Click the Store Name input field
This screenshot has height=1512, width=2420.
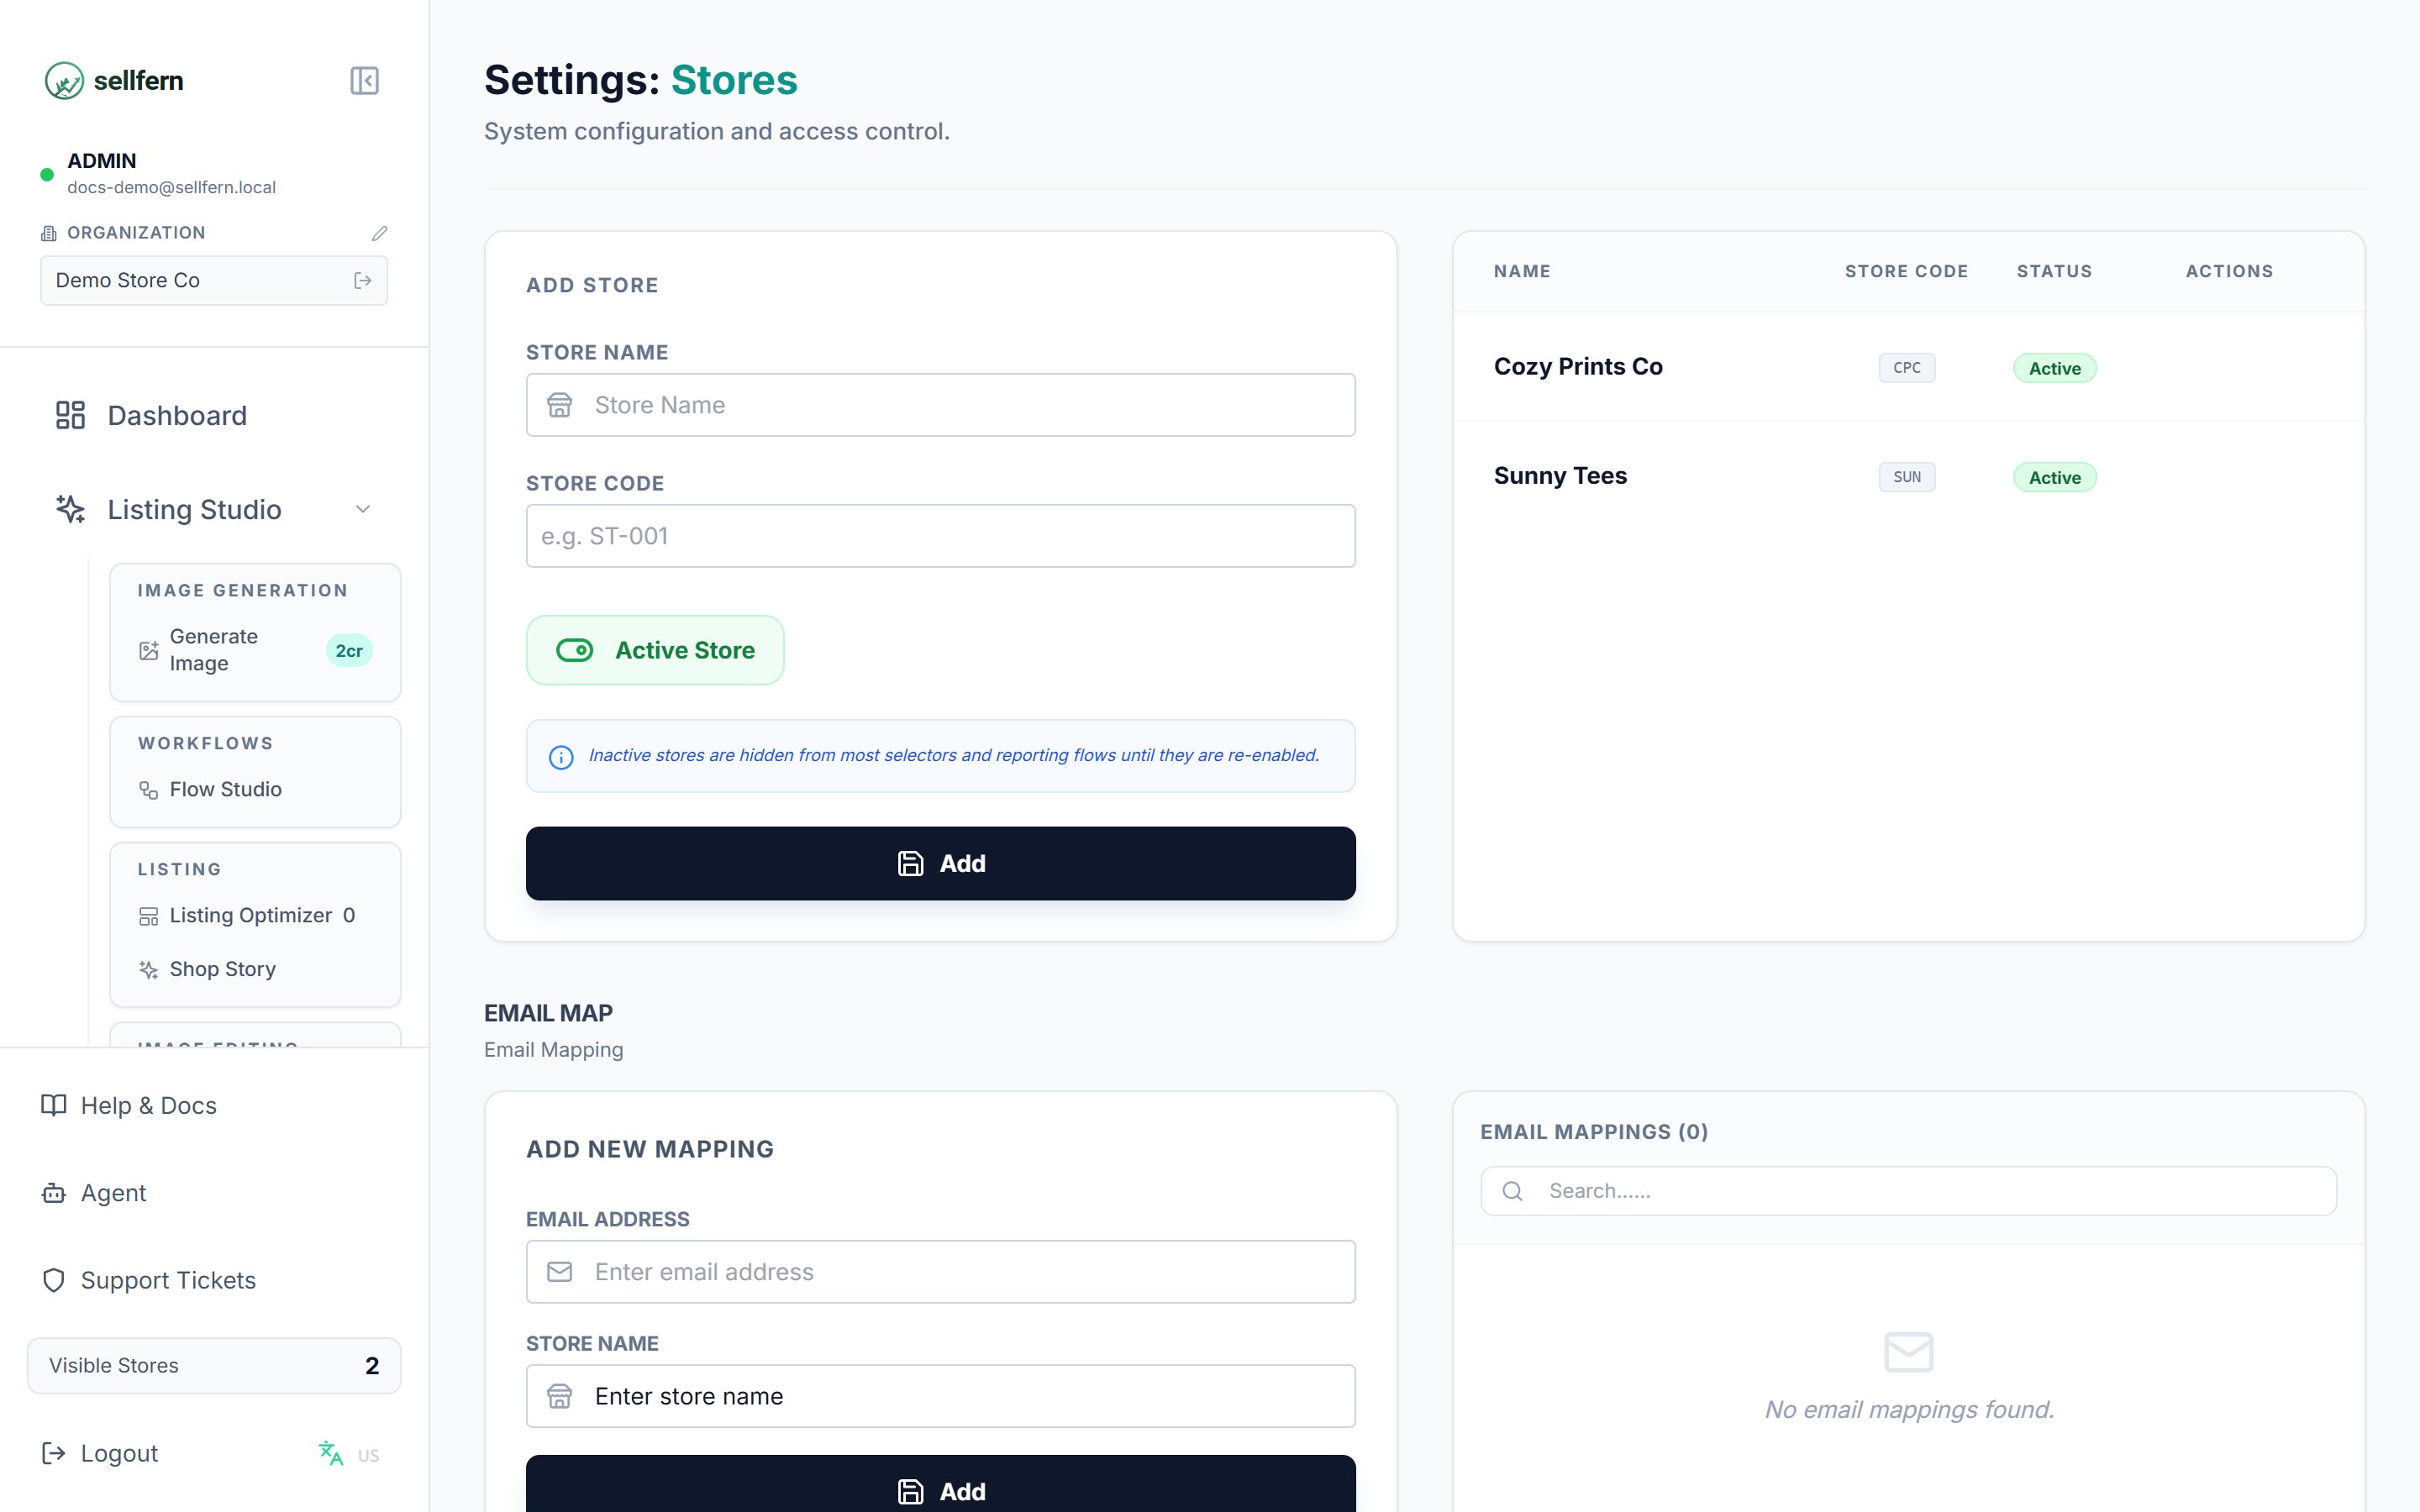tap(941, 405)
